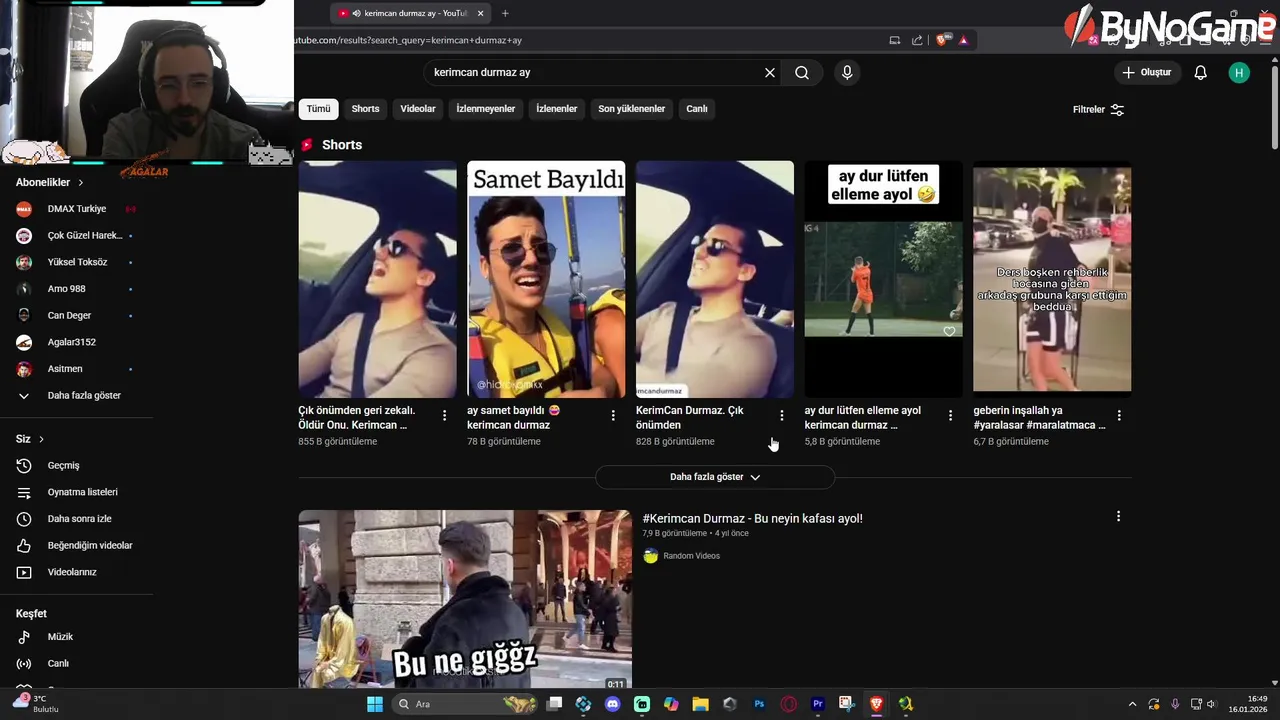Open the 'geberin inşallah ya' short thumbnail
The width and height of the screenshot is (1280, 720).
1052,279
